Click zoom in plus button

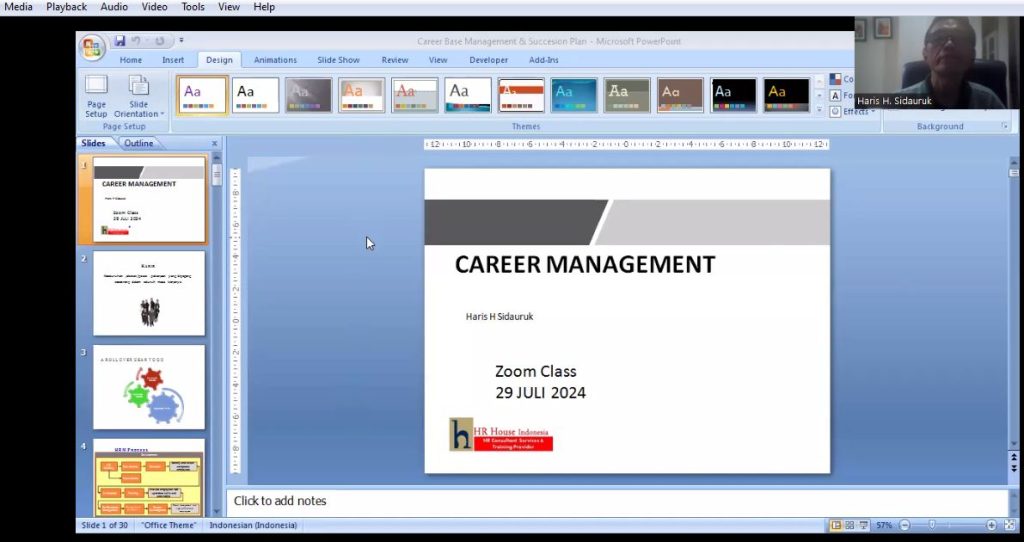[x=991, y=525]
